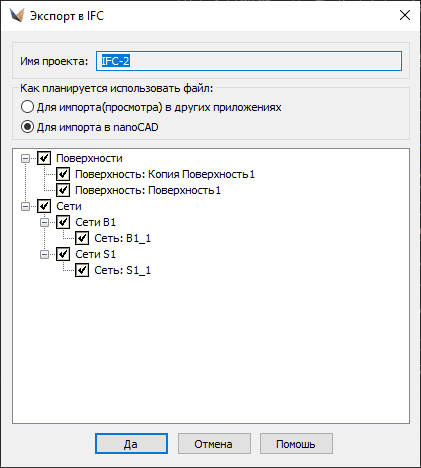The width and height of the screenshot is (421, 468).
Task: Toggle the Сети S1 checkbox
Action: pos(63,254)
